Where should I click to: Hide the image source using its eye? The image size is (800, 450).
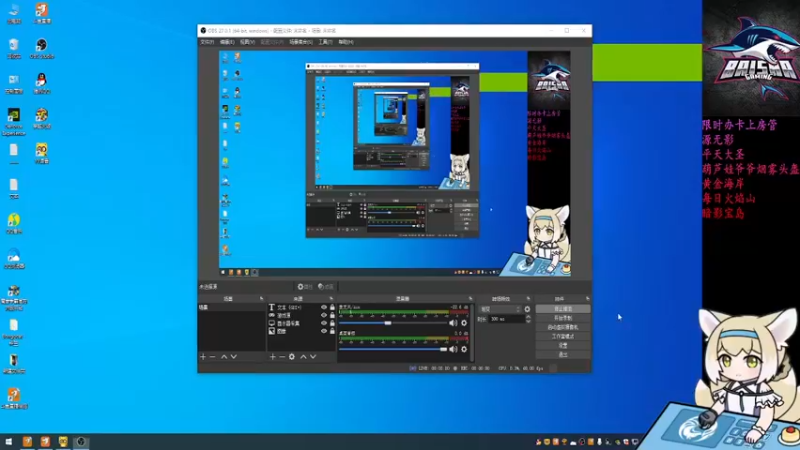[x=323, y=331]
